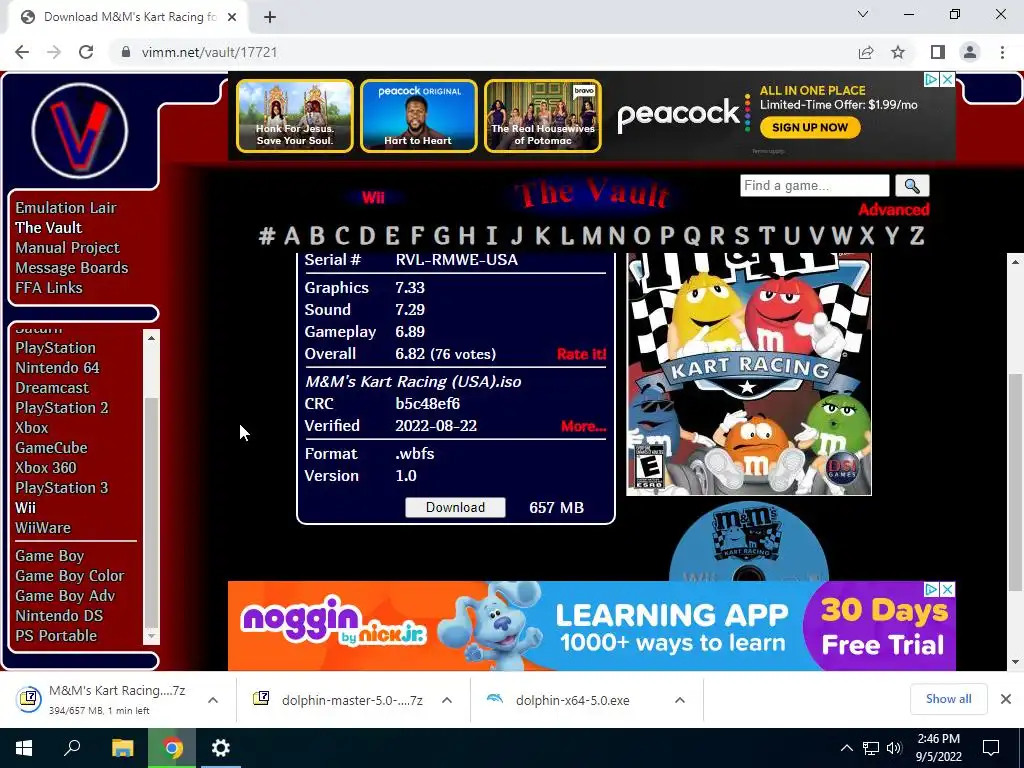Screen dimensions: 1024x768
Task: Open a new tab with plus icon
Action: [270, 17]
